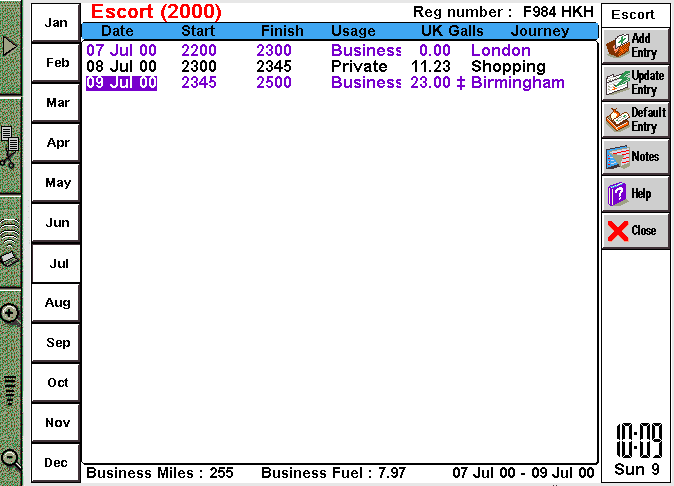674x486 pixels.
Task: Click the Usage column header
Action: pyautogui.click(x=353, y=31)
